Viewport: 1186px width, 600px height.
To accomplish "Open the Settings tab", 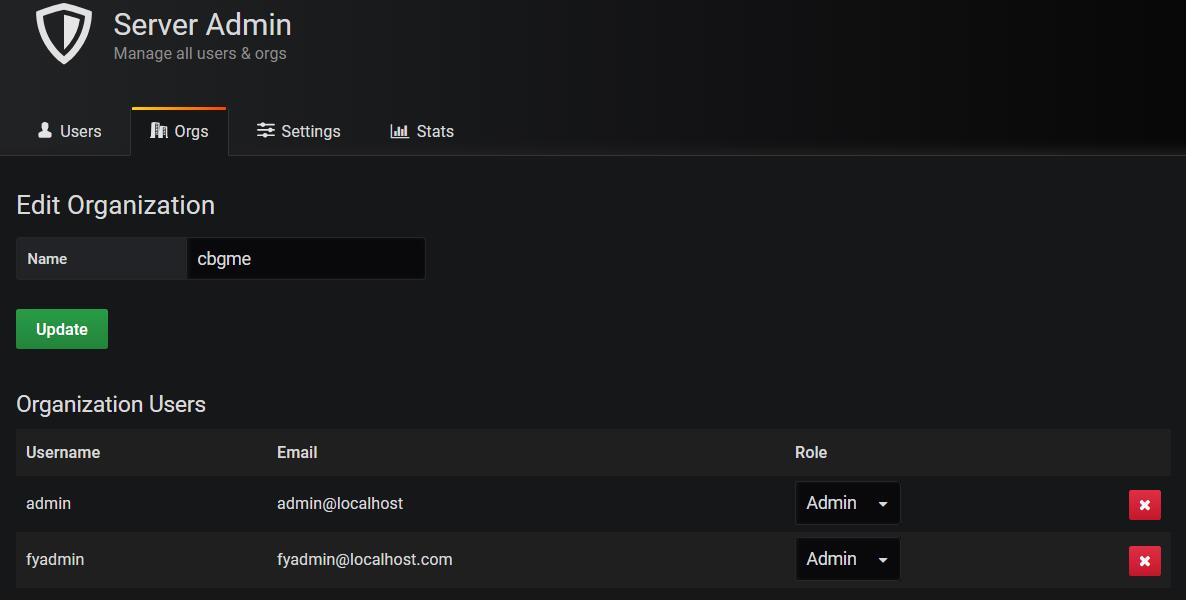I will 298,131.
